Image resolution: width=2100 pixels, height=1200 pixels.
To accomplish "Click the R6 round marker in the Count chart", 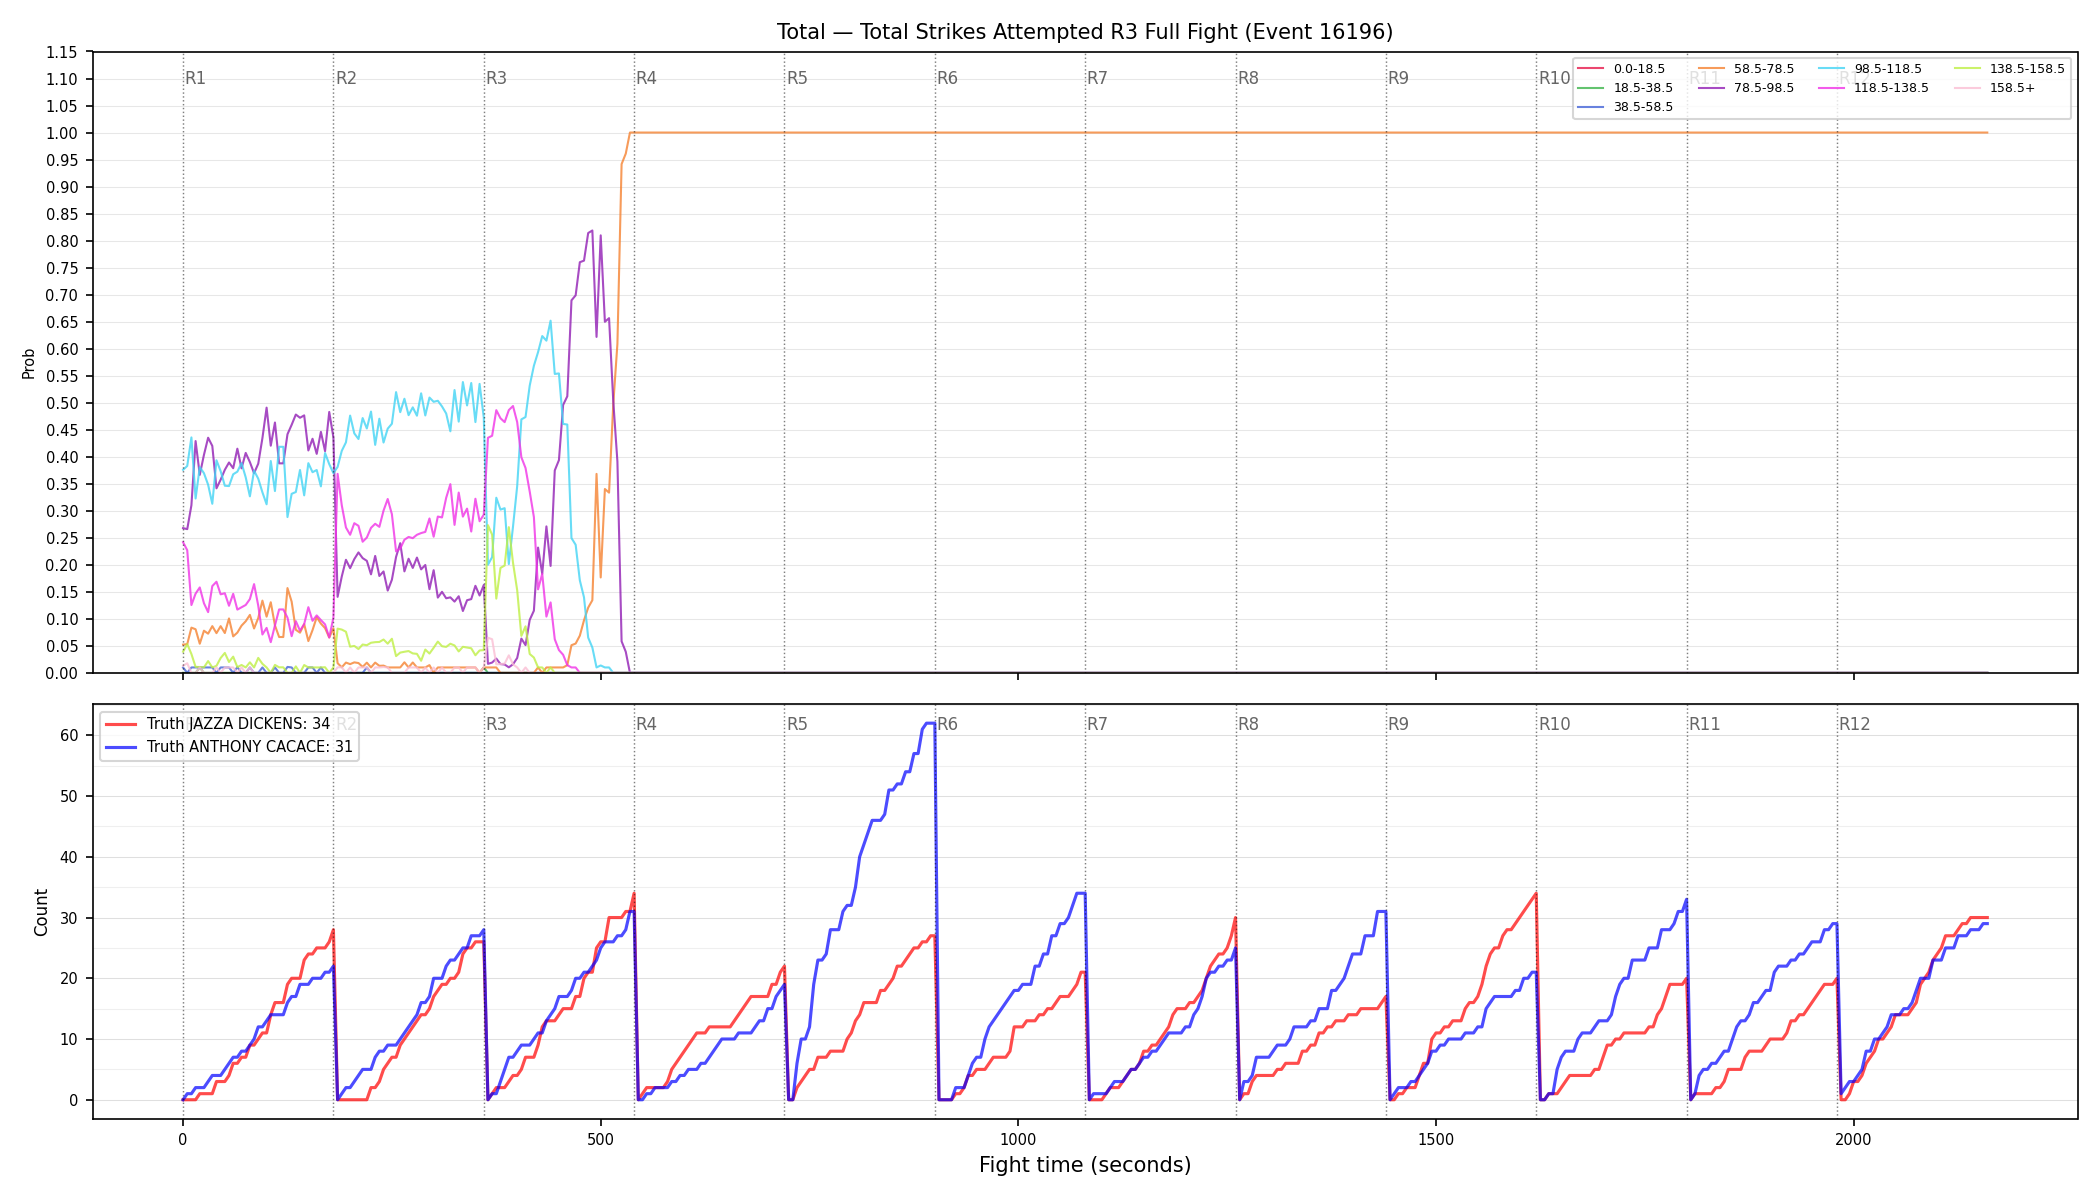I will tap(947, 724).
